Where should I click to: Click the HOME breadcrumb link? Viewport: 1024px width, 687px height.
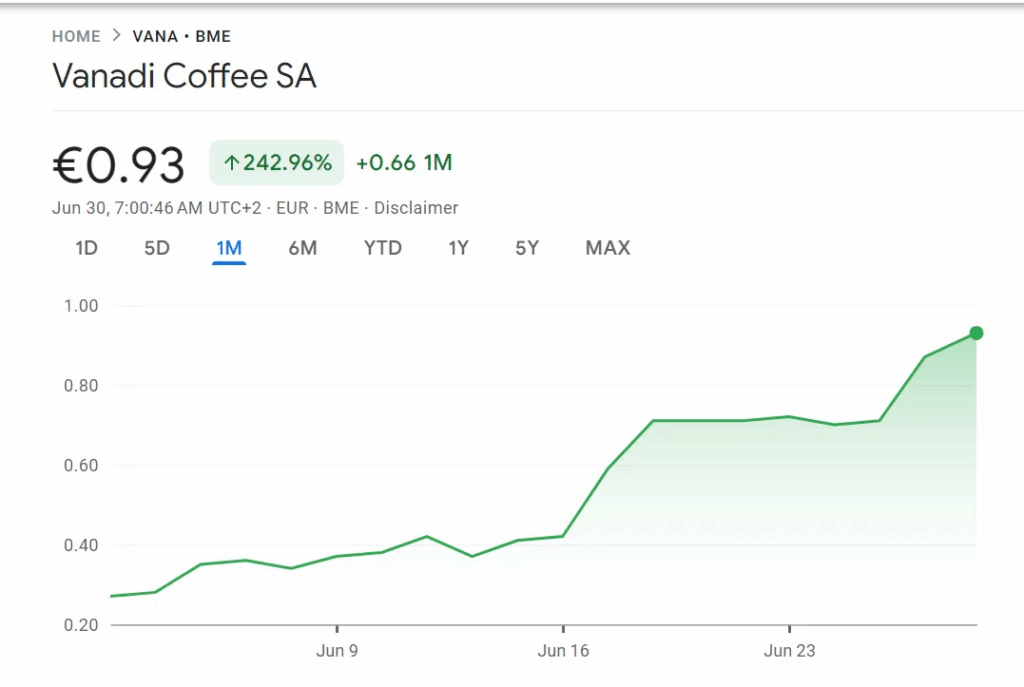pyautogui.click(x=76, y=36)
